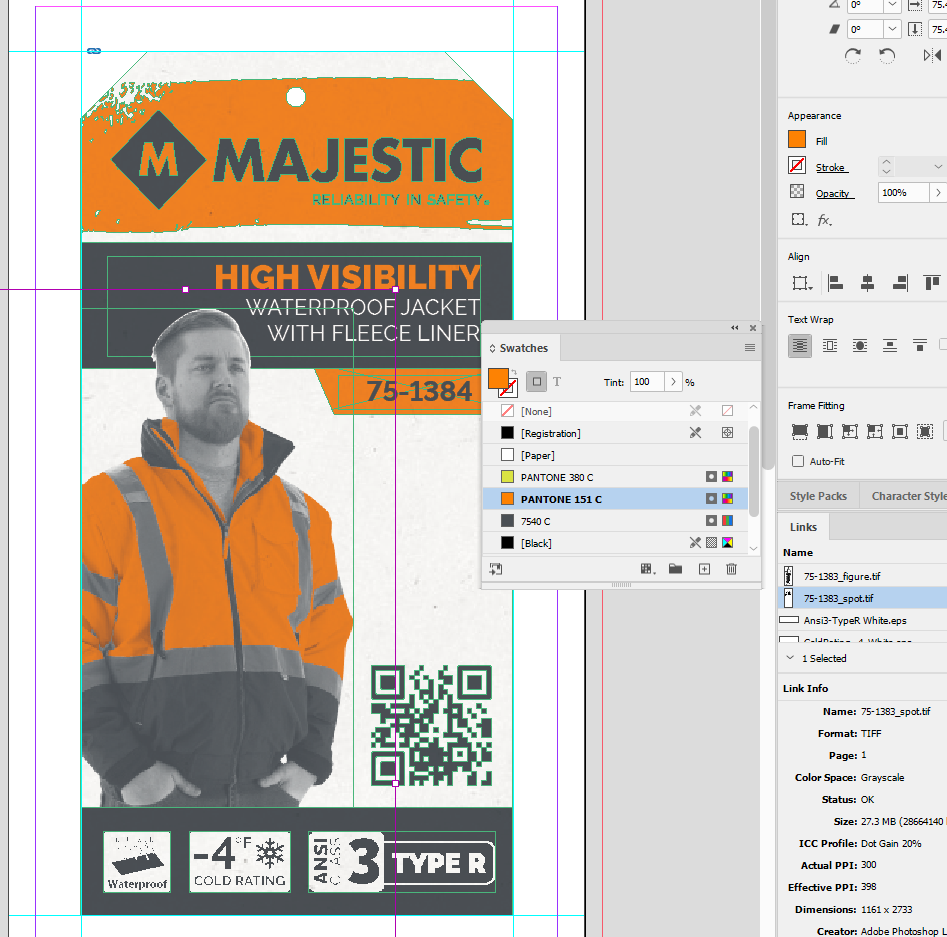947x937 pixels.
Task: Rotate selection 90° clockwise
Action: pos(852,56)
